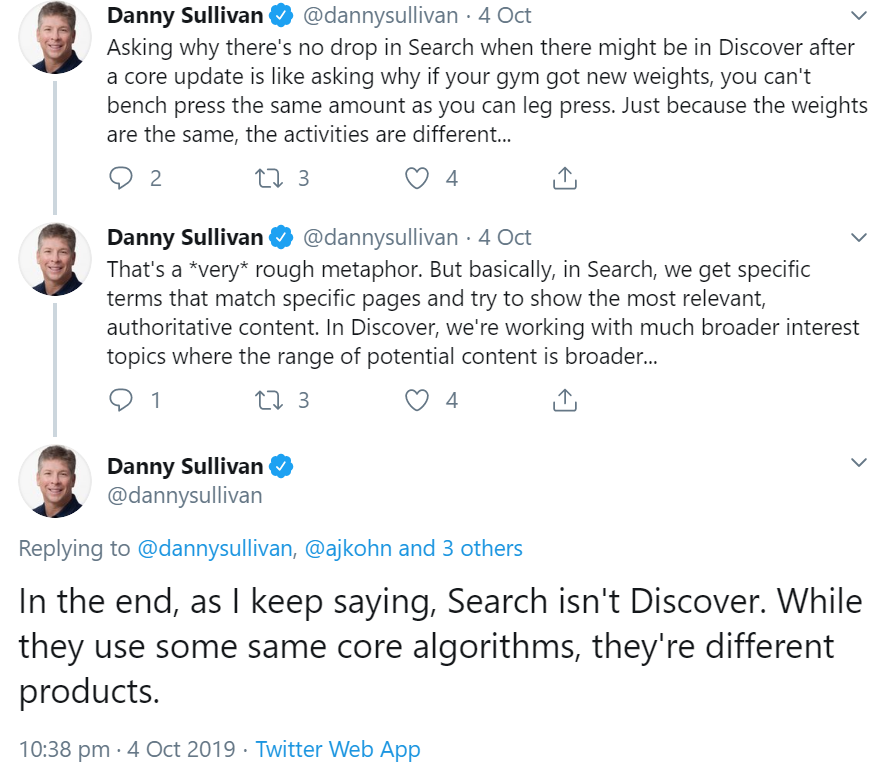
Task: Share the second tweet using its share icon
Action: 564,400
